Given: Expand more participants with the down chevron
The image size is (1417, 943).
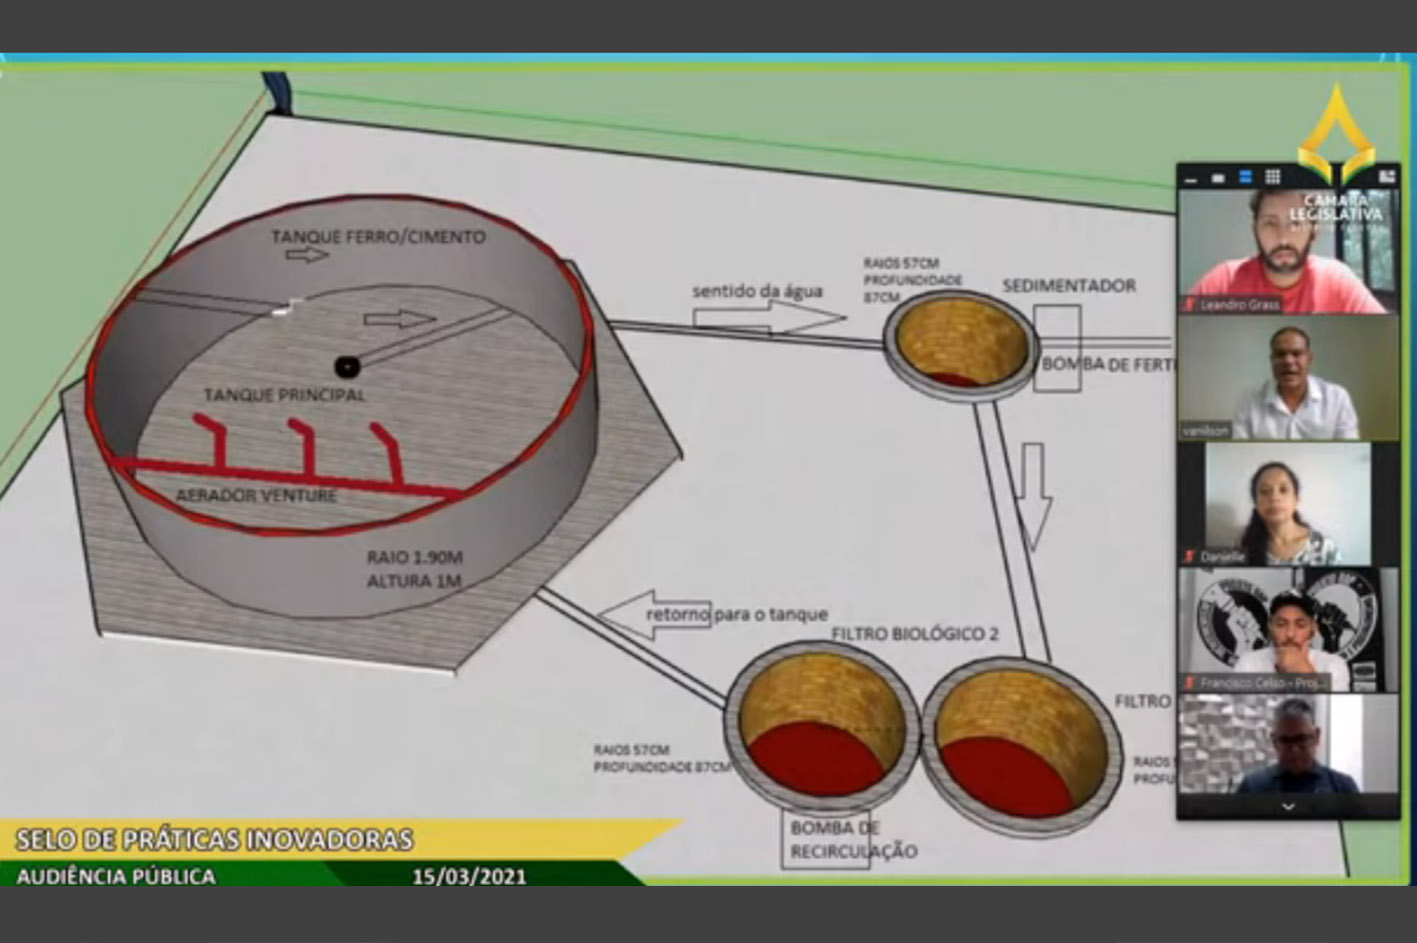Looking at the screenshot, I should pyautogui.click(x=1288, y=807).
